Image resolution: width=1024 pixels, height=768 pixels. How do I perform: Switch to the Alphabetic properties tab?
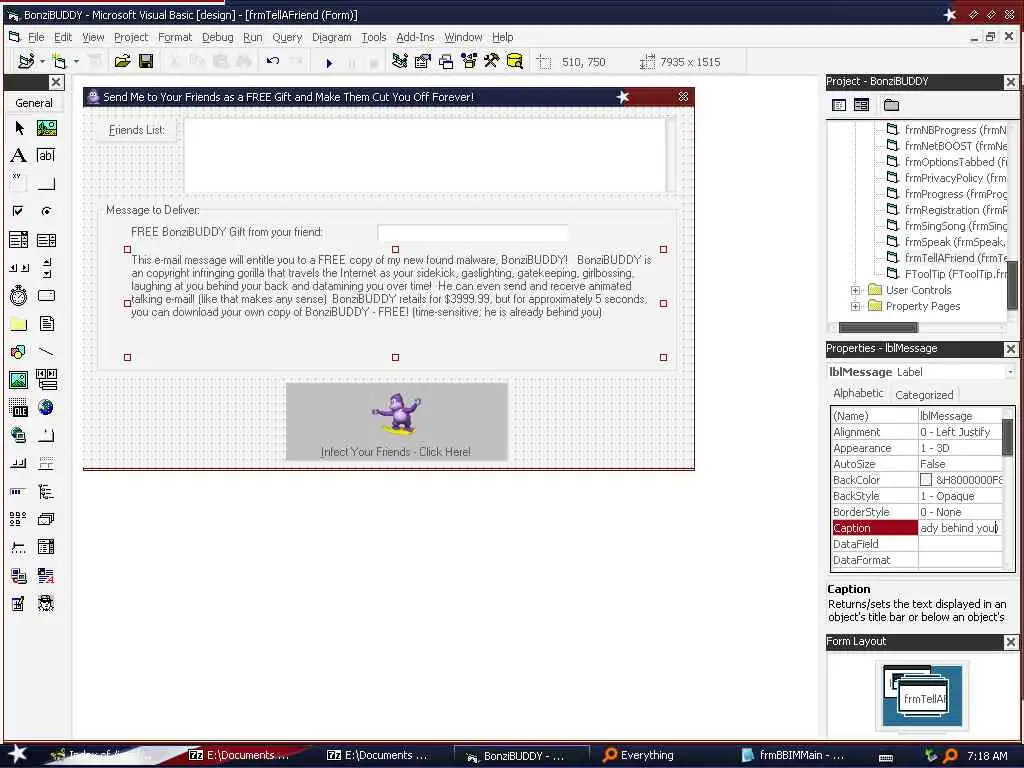(858, 393)
